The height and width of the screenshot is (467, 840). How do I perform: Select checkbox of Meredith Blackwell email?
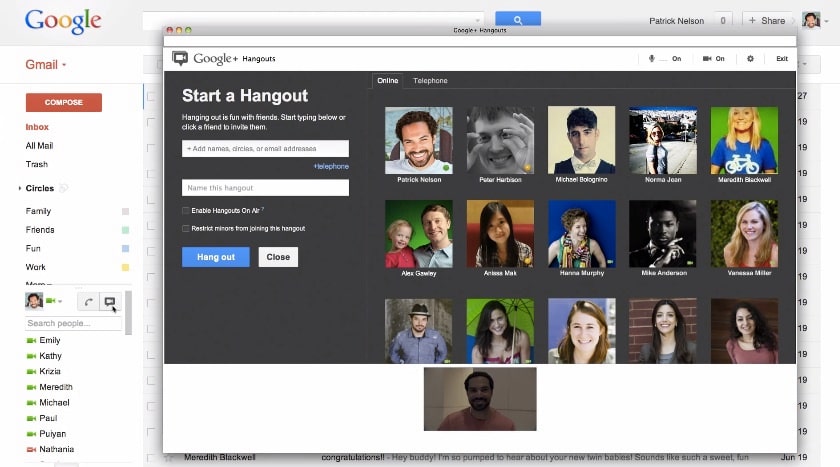coord(152,457)
